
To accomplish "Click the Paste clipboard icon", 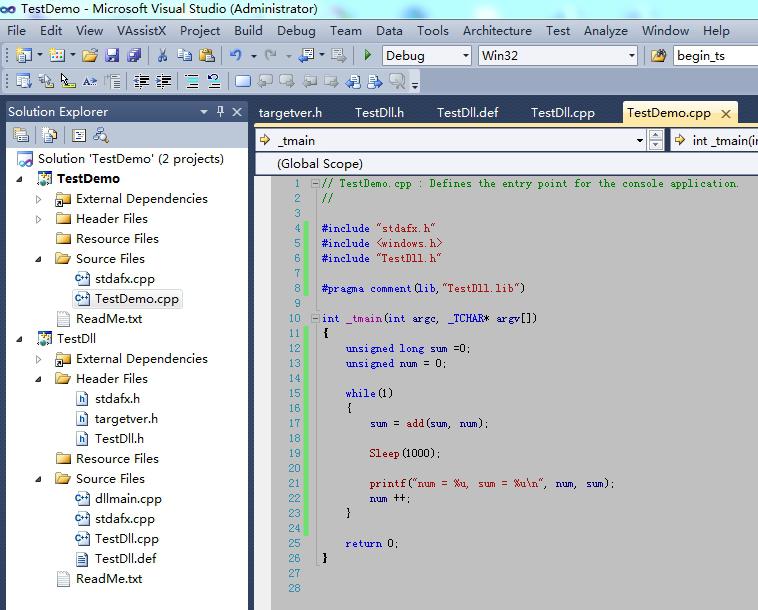I will click(x=207, y=56).
